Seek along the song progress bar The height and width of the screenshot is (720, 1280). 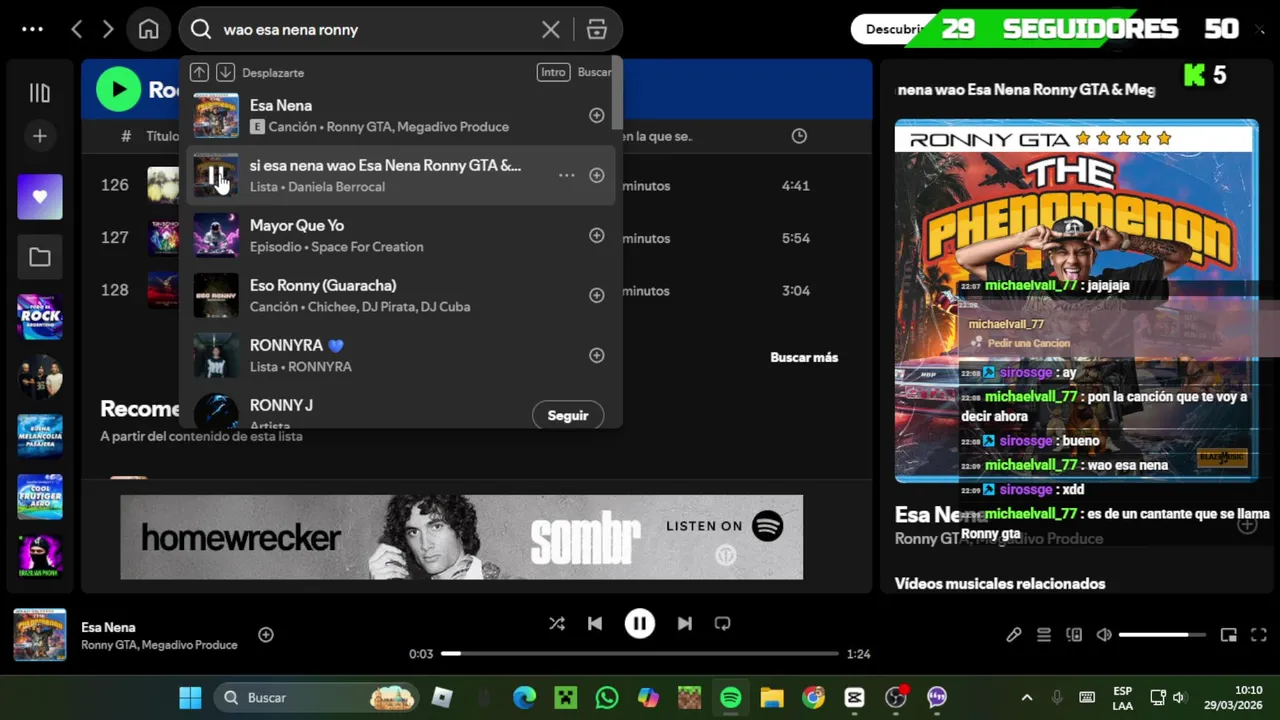coord(640,654)
